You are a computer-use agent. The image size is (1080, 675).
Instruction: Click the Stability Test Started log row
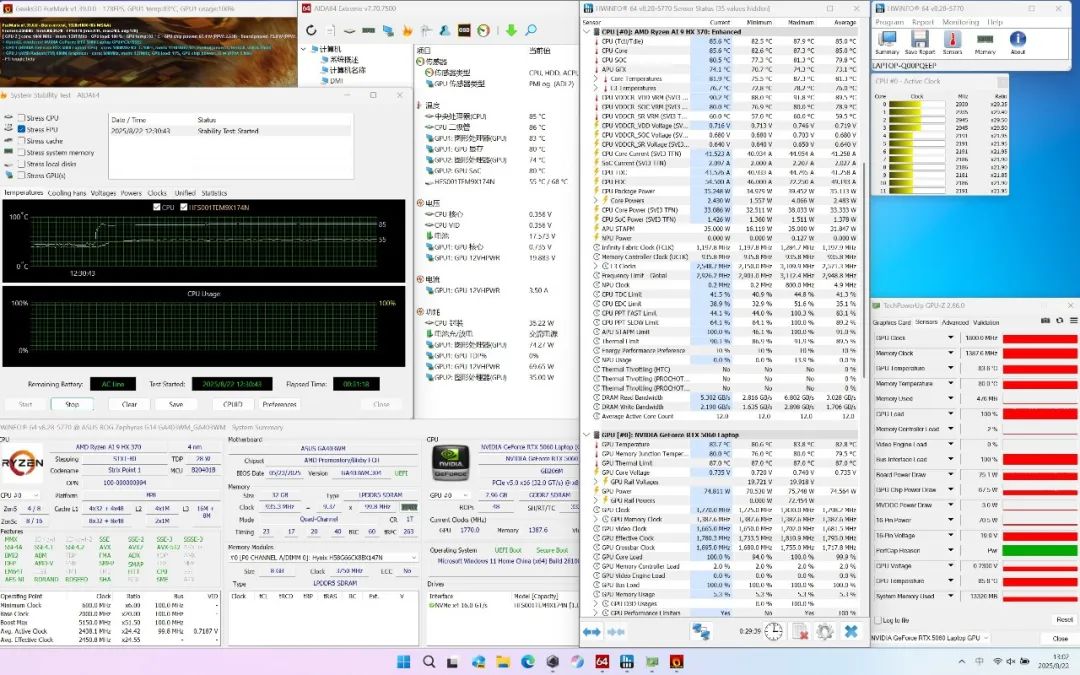point(231,131)
